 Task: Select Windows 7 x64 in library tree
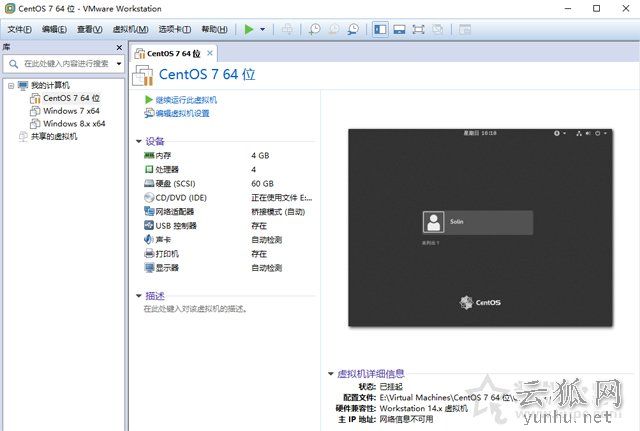pos(71,111)
